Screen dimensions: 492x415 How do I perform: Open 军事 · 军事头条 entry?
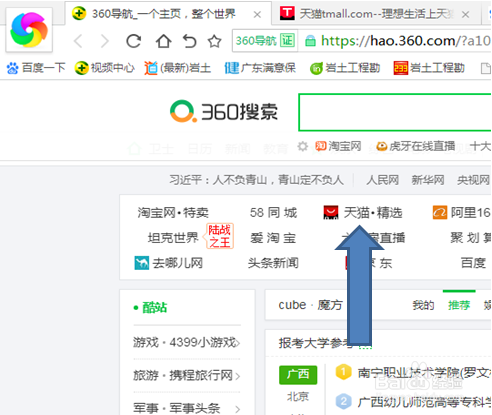pyautogui.click(x=176, y=408)
